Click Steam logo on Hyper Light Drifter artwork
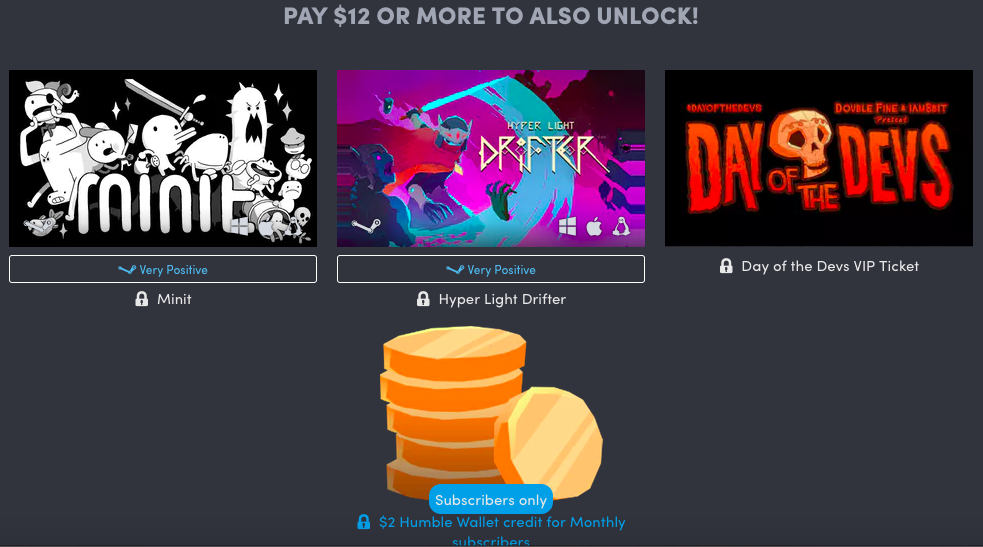The width and height of the screenshot is (983, 547). tap(366, 226)
